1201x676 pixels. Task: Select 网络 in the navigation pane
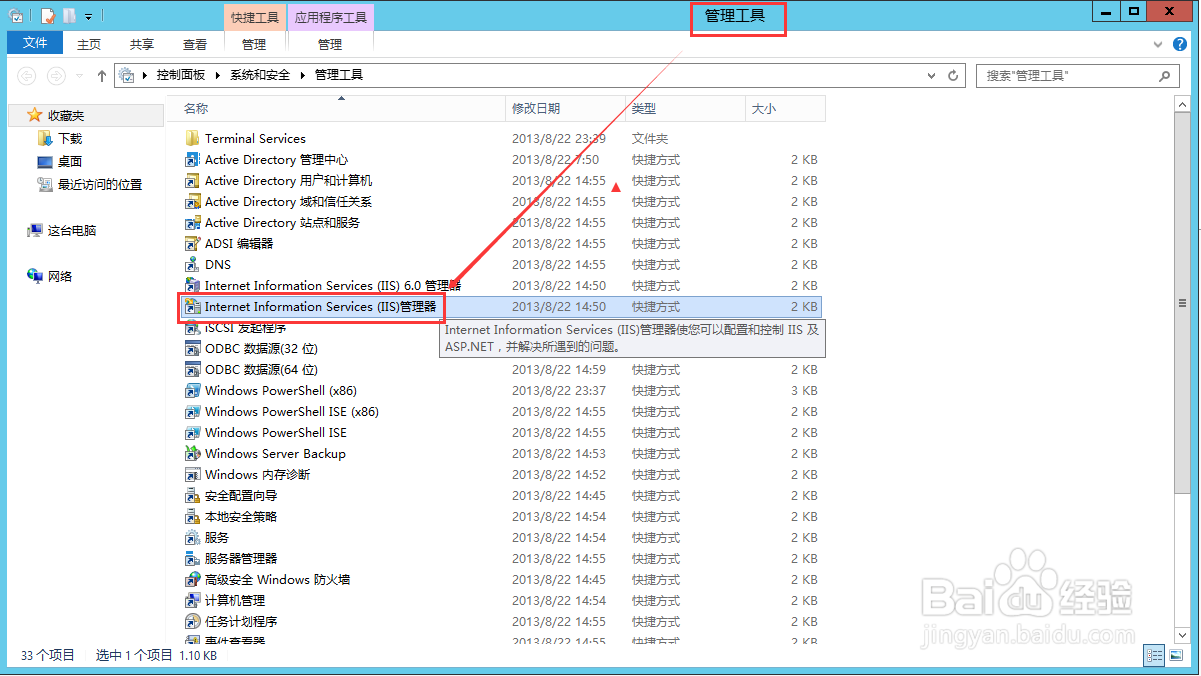click(60, 276)
